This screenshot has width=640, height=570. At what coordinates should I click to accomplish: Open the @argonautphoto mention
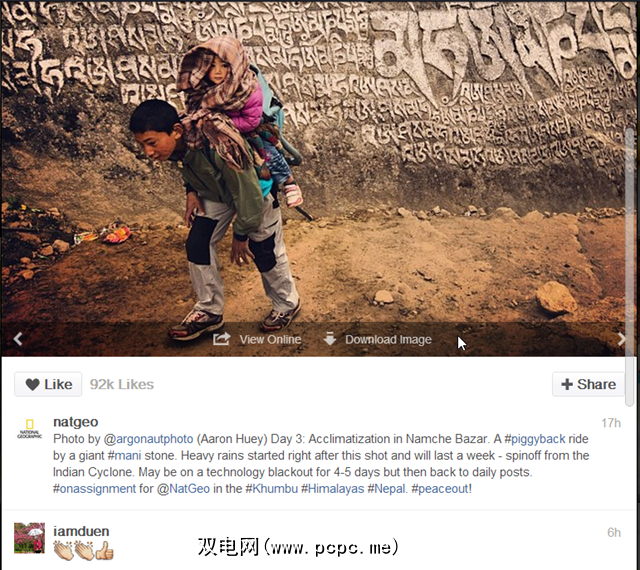click(x=149, y=439)
